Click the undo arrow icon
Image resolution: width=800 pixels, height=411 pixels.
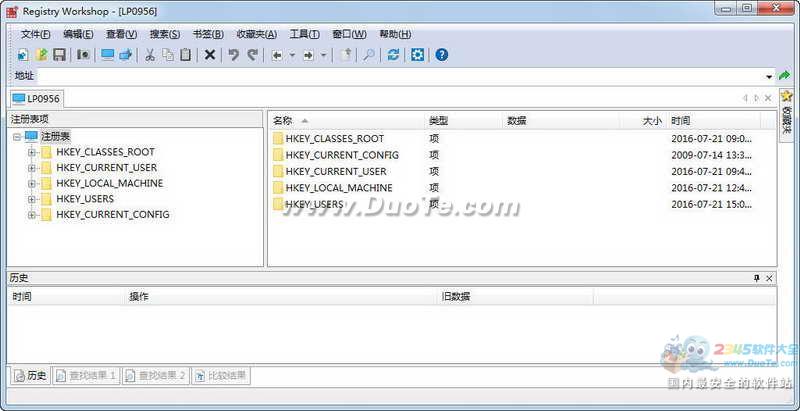[x=234, y=55]
